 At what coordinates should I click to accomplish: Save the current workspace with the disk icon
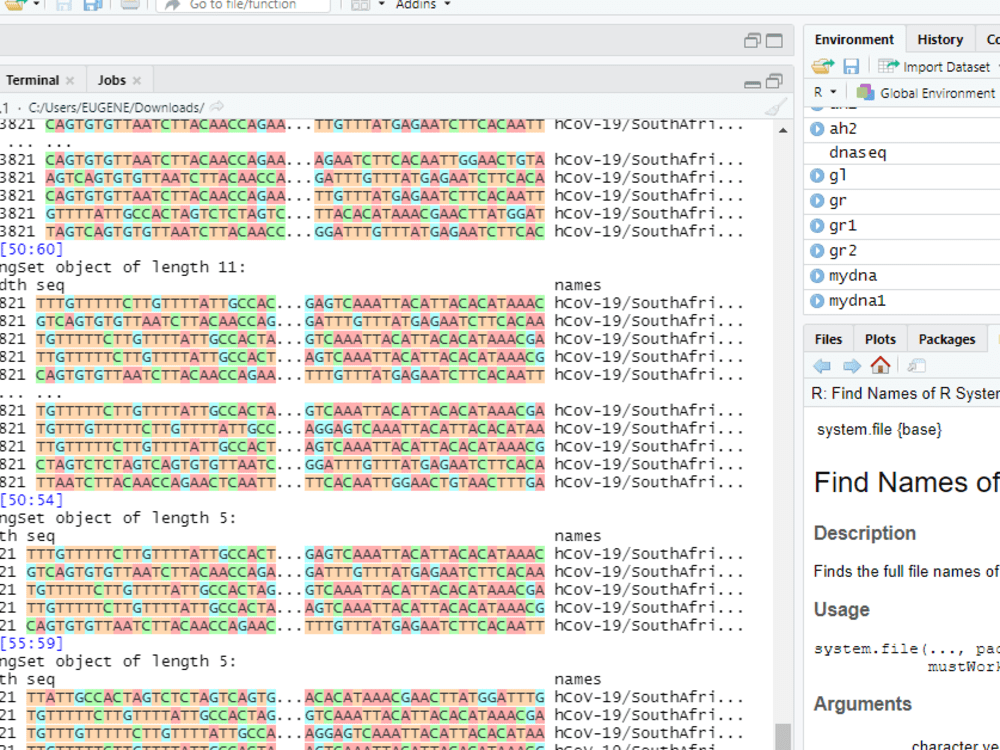click(851, 66)
